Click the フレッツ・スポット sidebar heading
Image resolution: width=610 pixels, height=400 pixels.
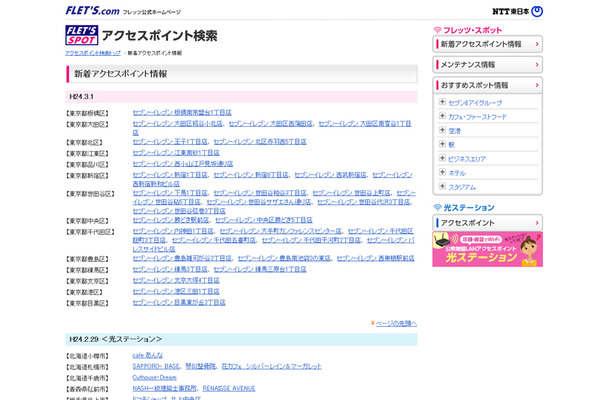468,30
